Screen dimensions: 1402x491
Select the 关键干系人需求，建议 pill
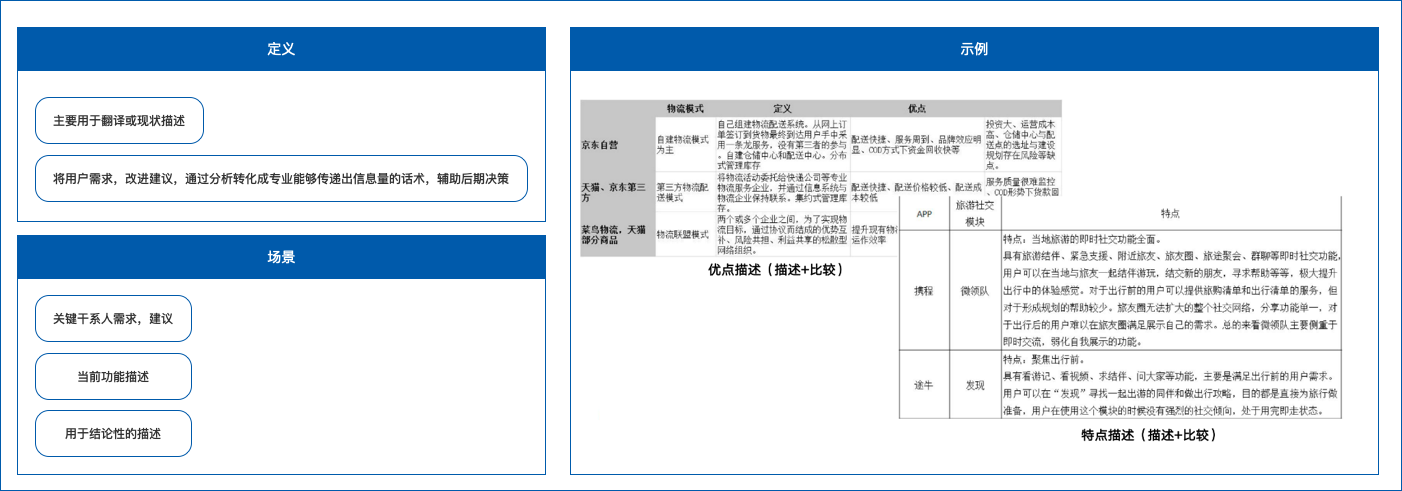pos(113,319)
